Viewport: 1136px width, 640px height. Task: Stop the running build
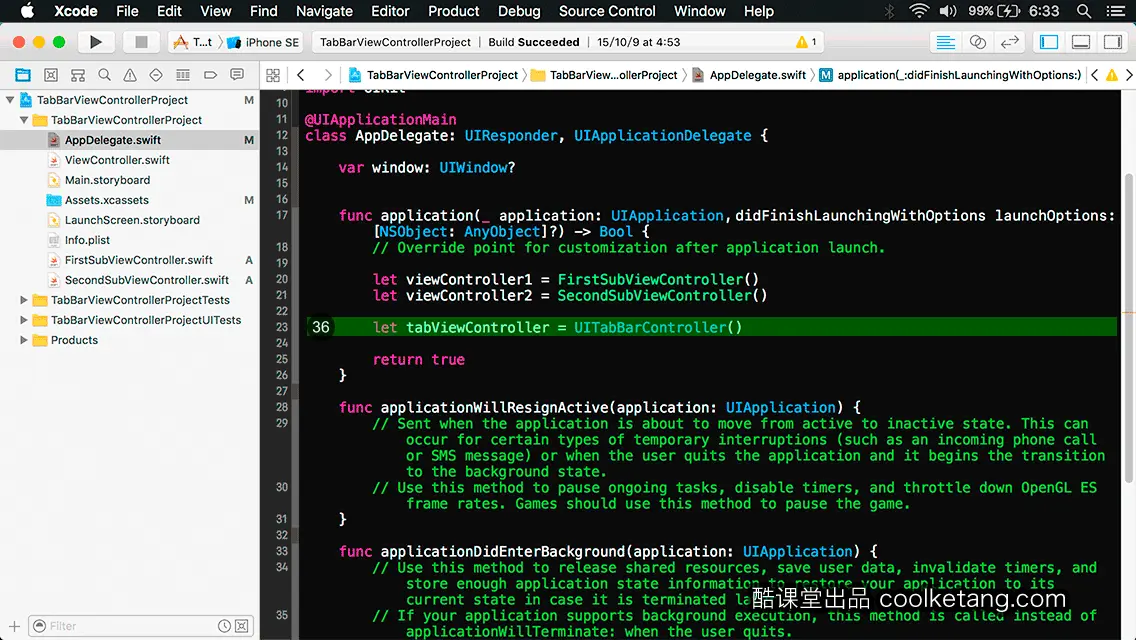tap(141, 42)
